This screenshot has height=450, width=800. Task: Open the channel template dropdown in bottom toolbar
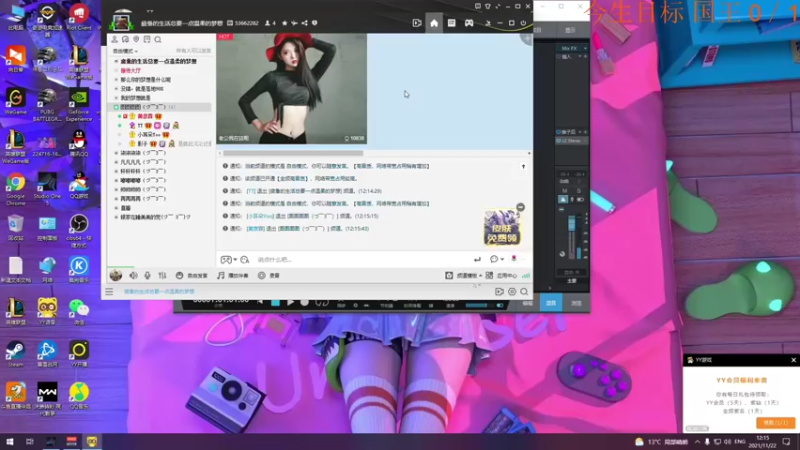tap(464, 276)
